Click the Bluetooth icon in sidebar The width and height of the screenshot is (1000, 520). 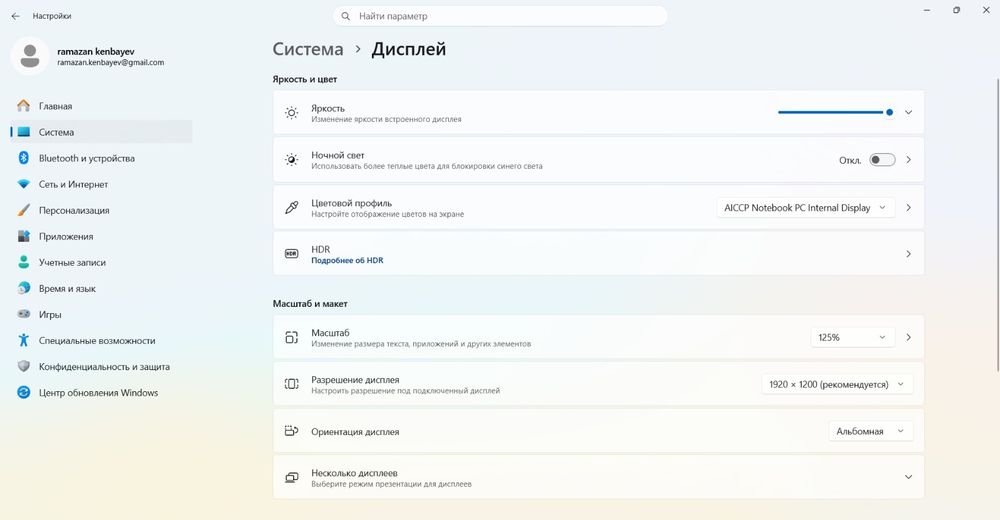[x=24, y=158]
